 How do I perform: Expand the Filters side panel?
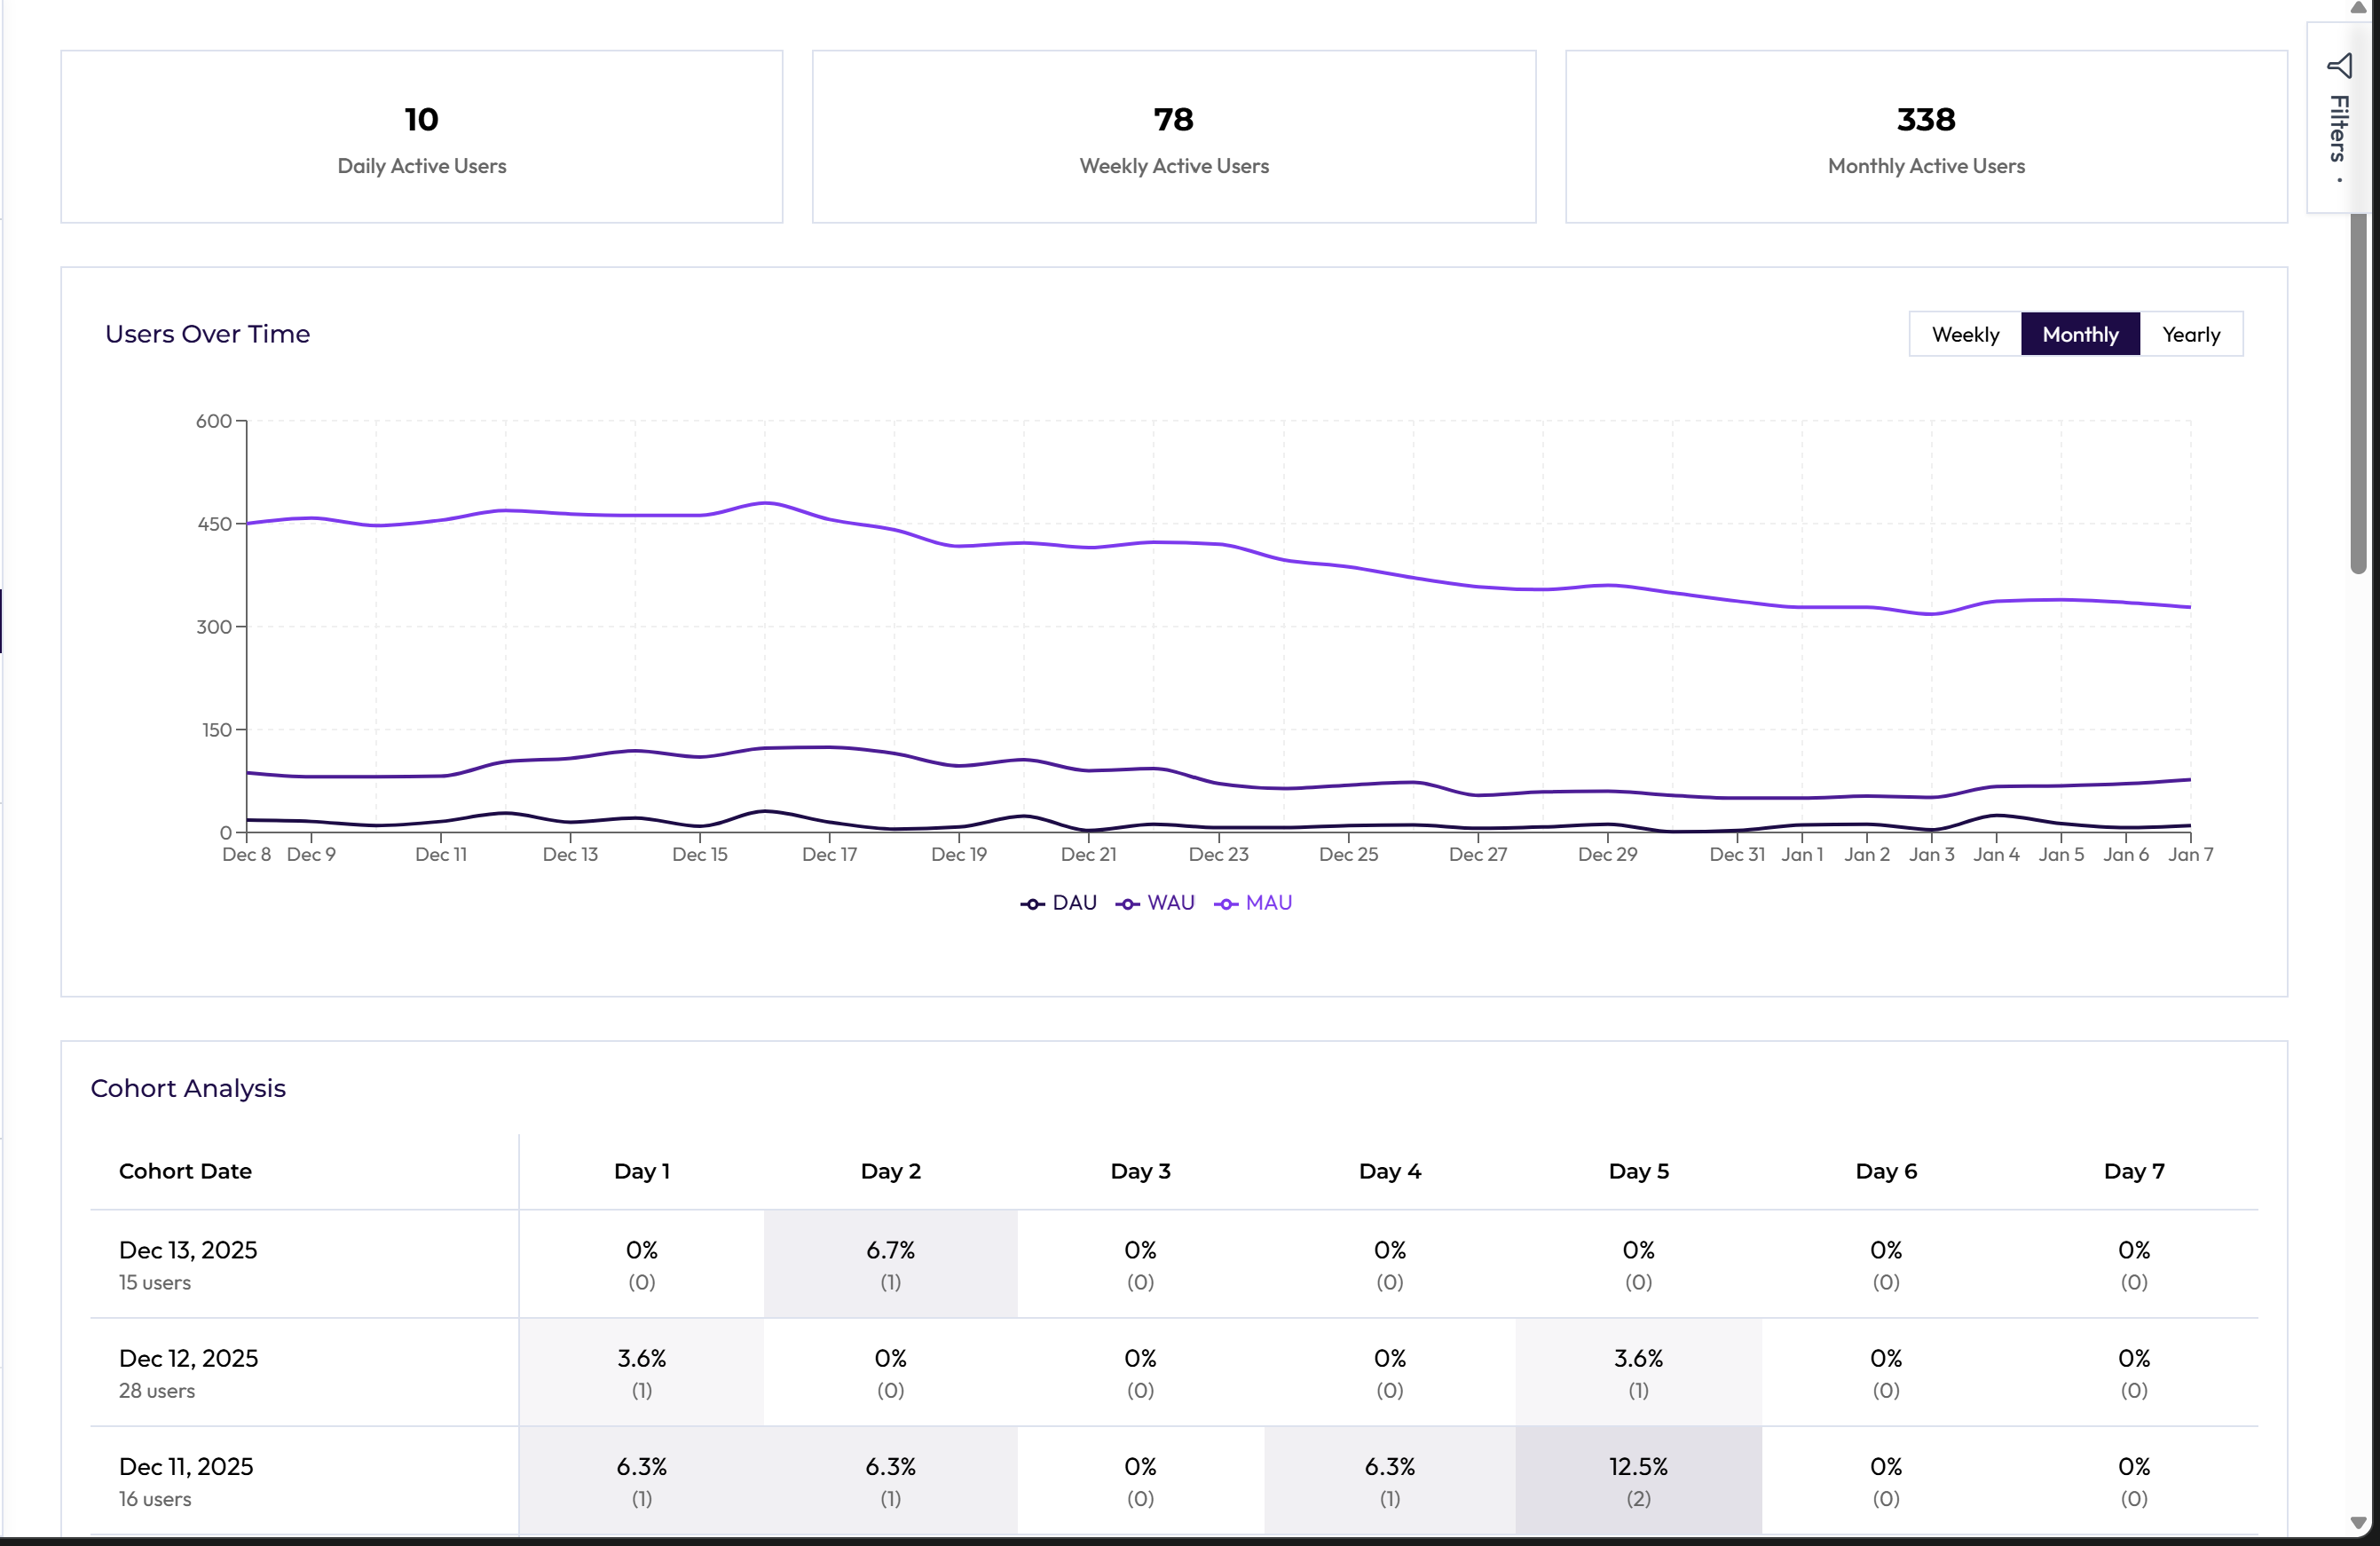[x=2338, y=128]
